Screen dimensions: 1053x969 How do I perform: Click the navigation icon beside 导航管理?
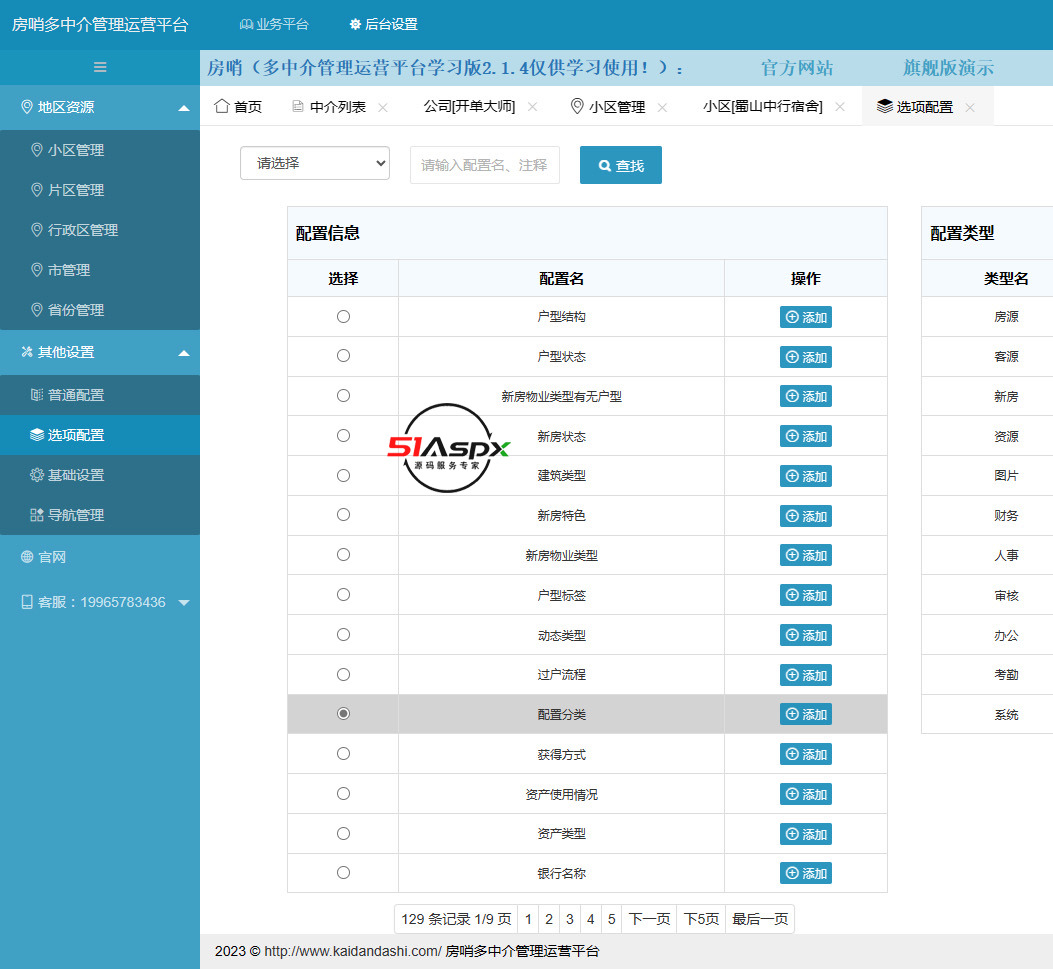tap(37, 515)
